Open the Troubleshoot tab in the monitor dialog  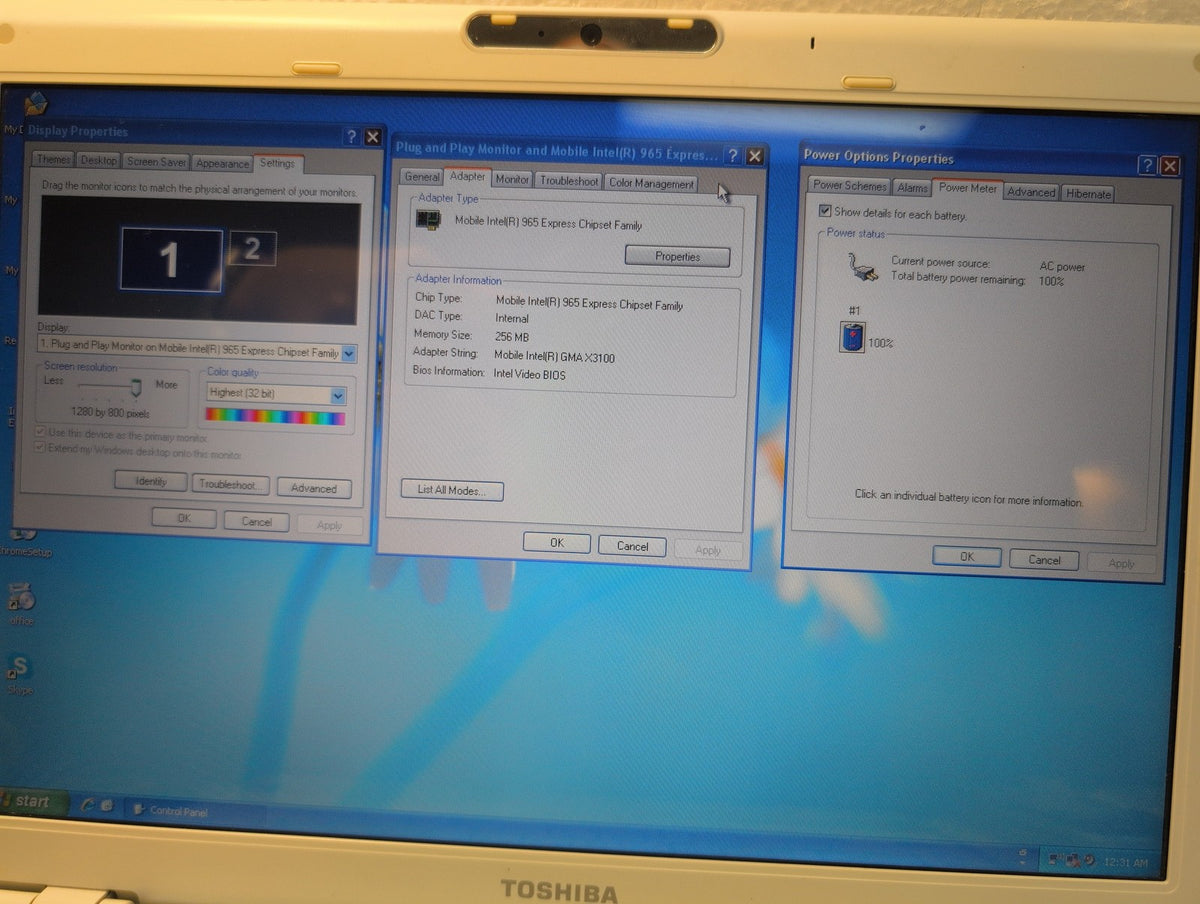569,181
